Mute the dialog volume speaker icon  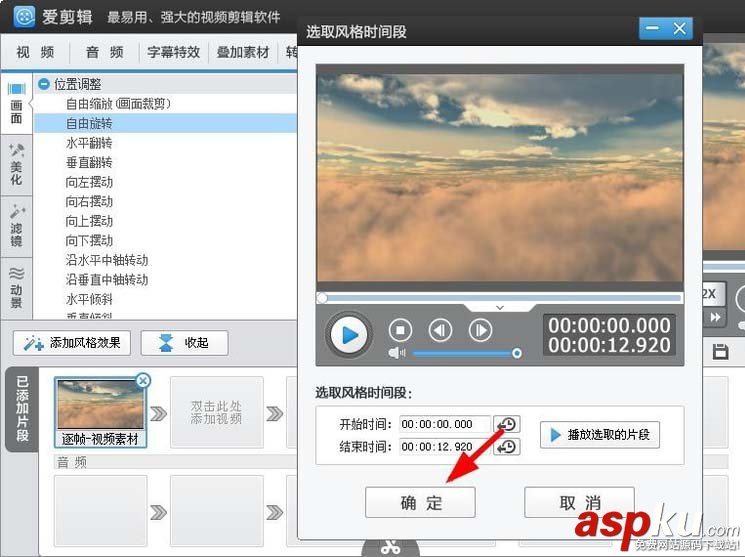396,353
